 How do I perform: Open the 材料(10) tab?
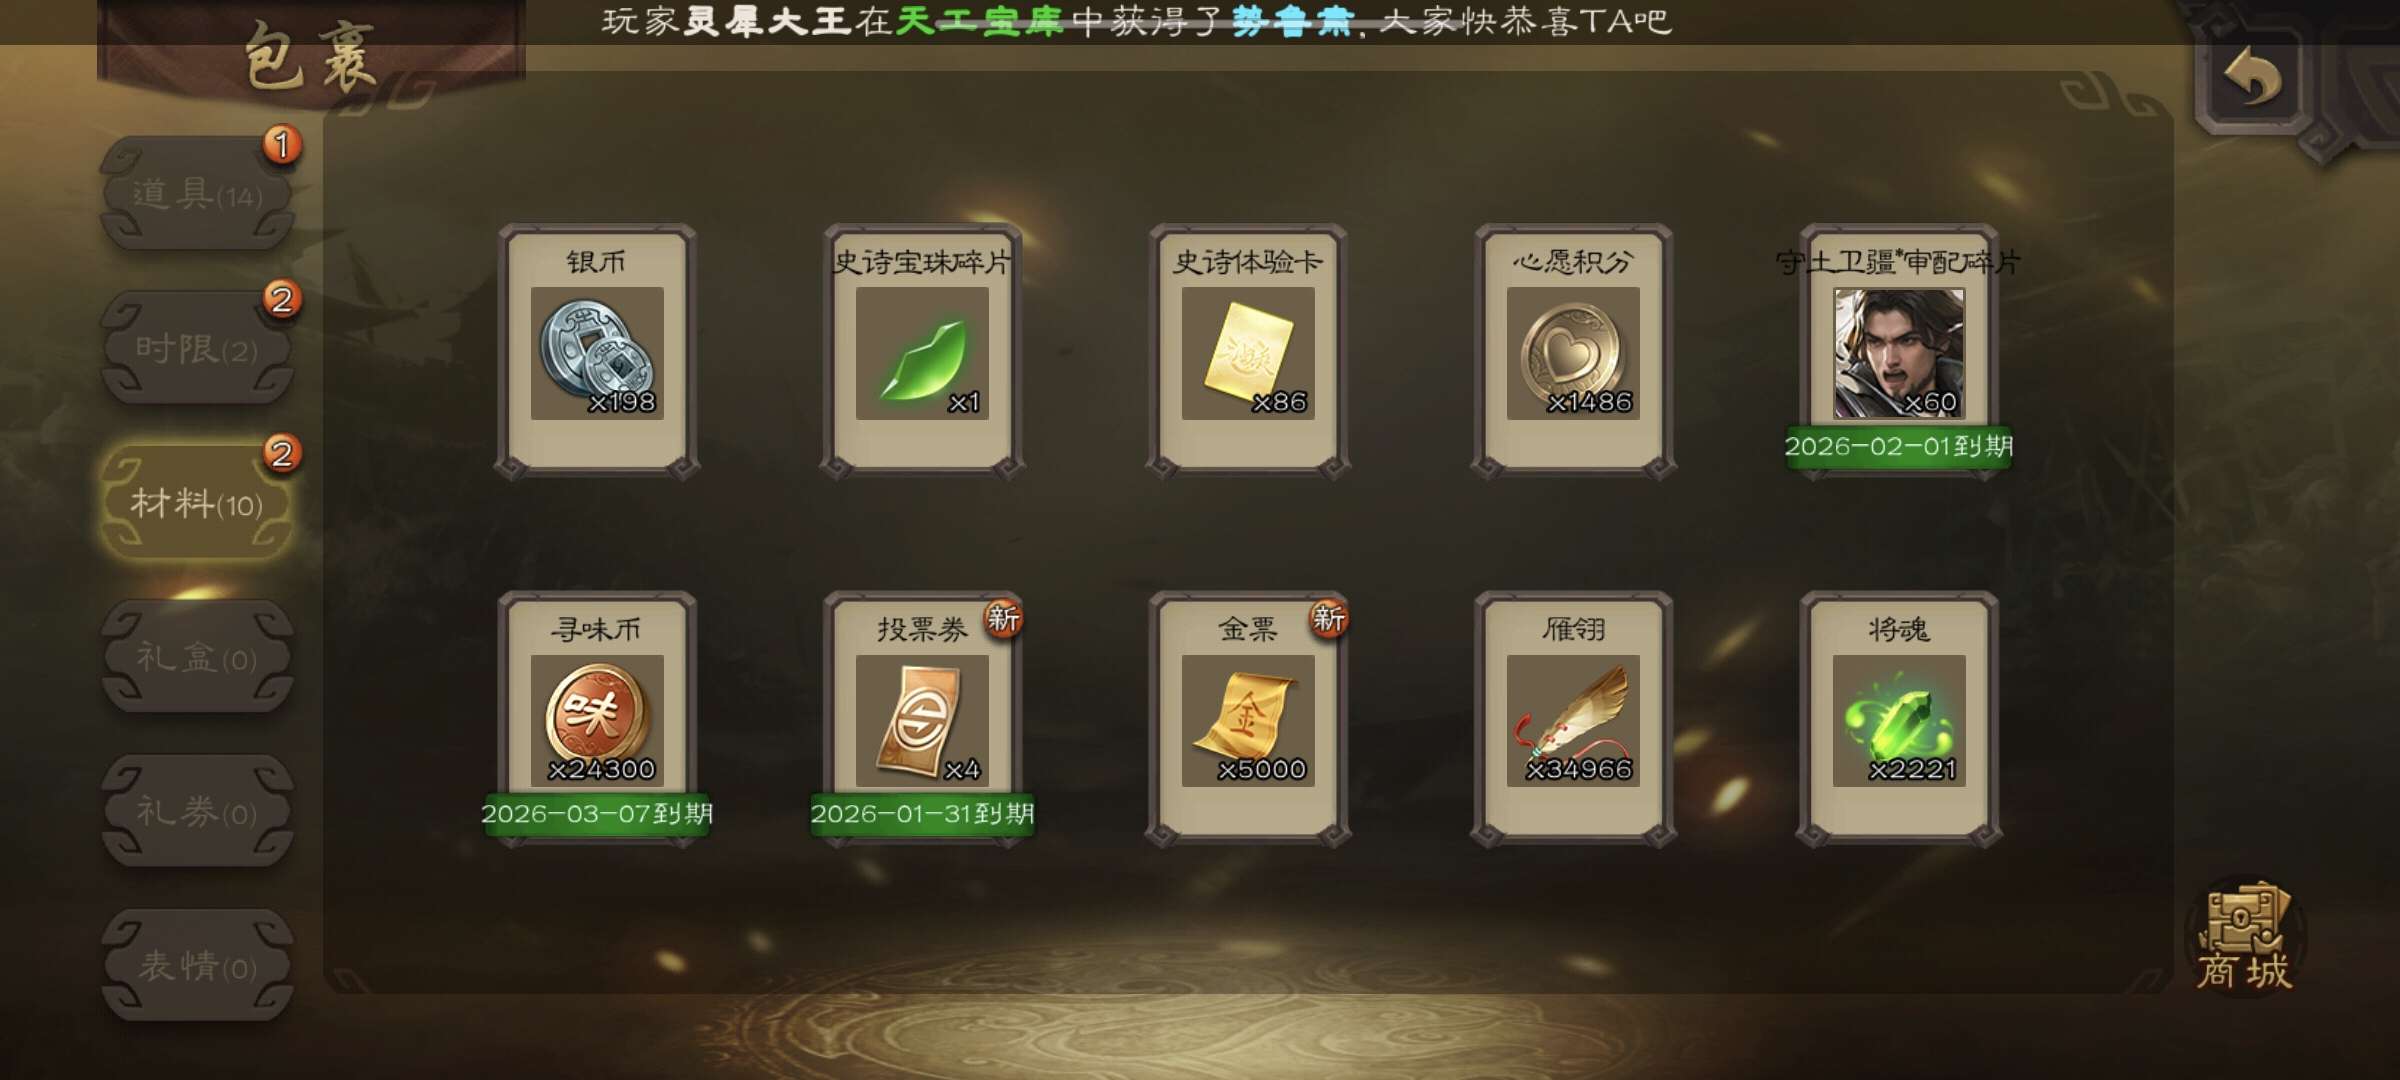[197, 503]
